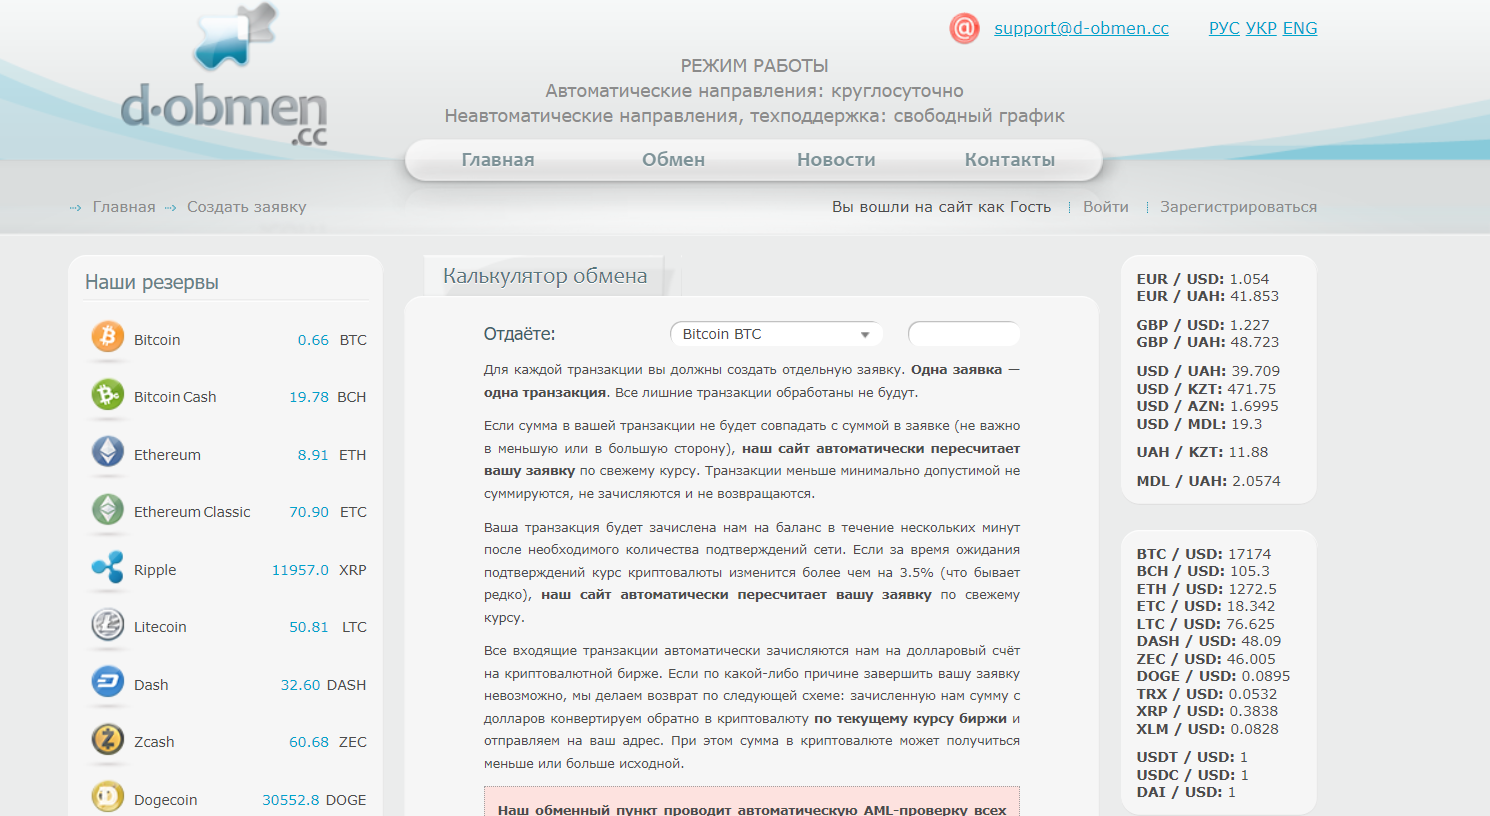The height and width of the screenshot is (816, 1490).
Task: Click the support@d-obmen.cc email link
Action: click(x=1081, y=28)
